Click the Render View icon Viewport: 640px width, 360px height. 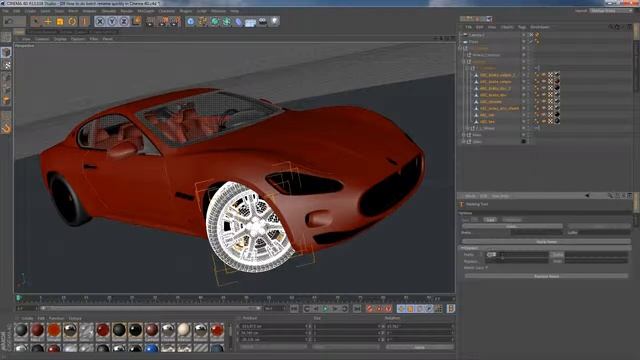click(x=151, y=21)
